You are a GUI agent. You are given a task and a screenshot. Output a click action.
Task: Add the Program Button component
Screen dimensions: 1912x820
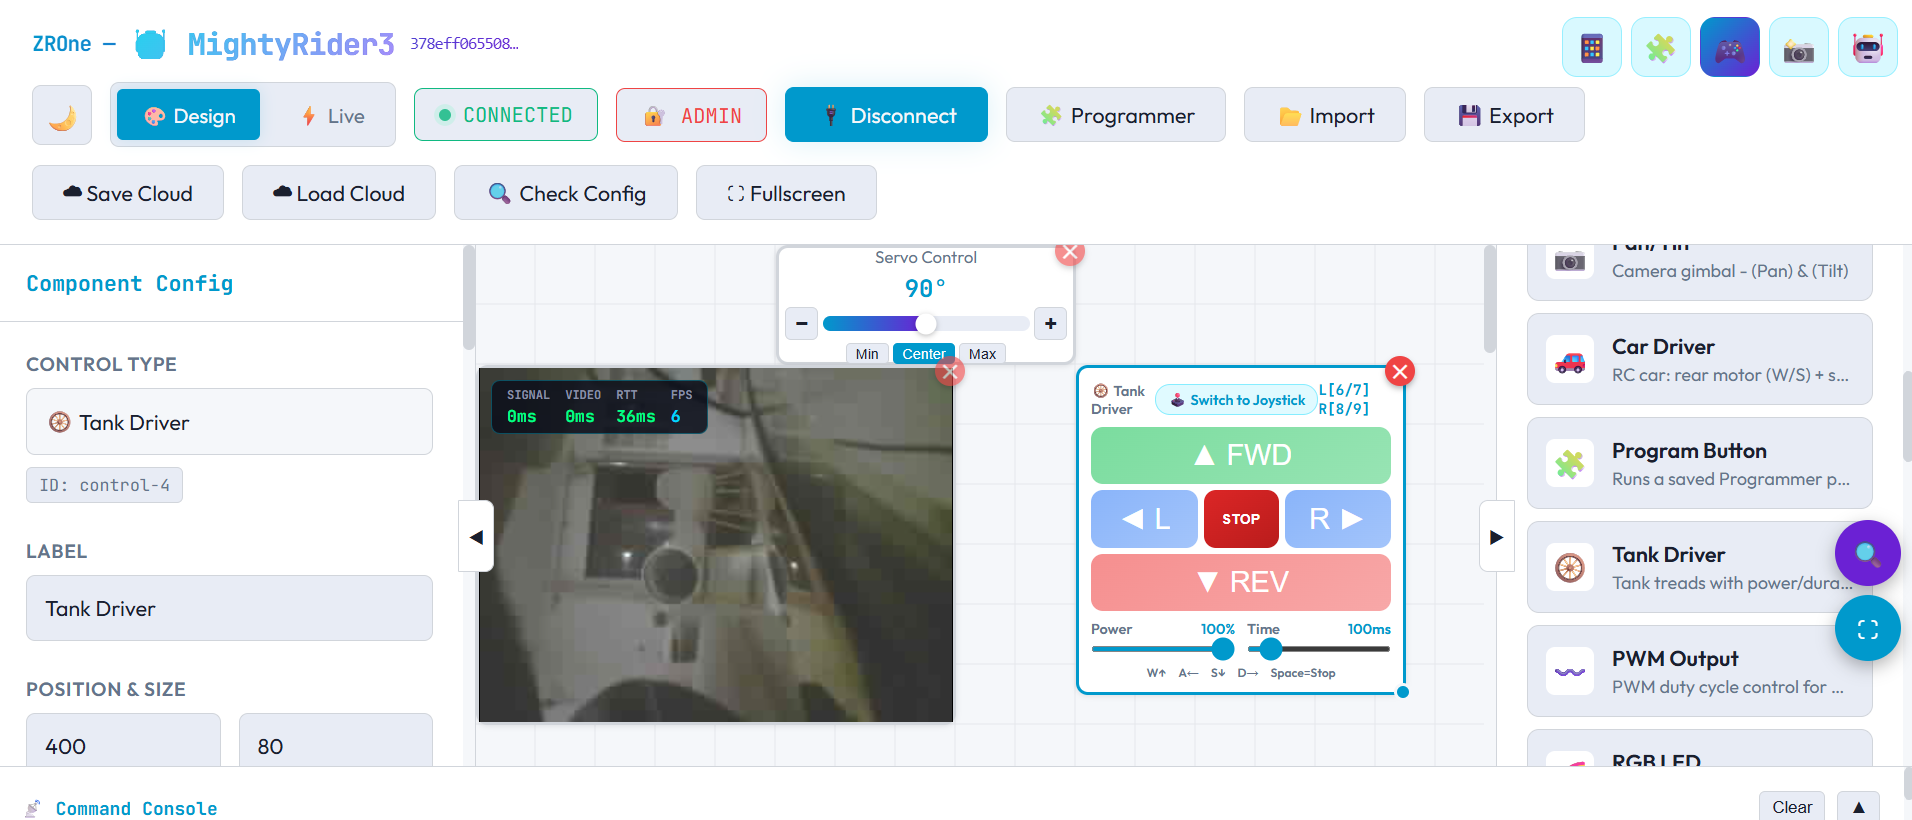[1699, 463]
